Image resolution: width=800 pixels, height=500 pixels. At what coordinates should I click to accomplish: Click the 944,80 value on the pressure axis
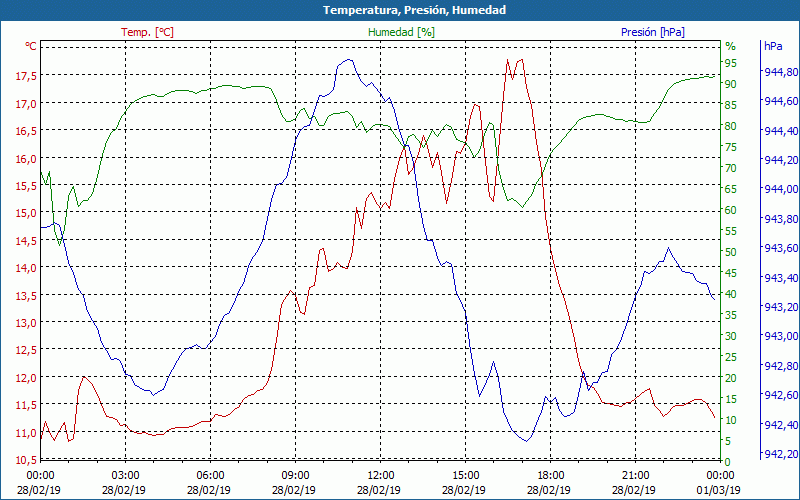point(781,72)
